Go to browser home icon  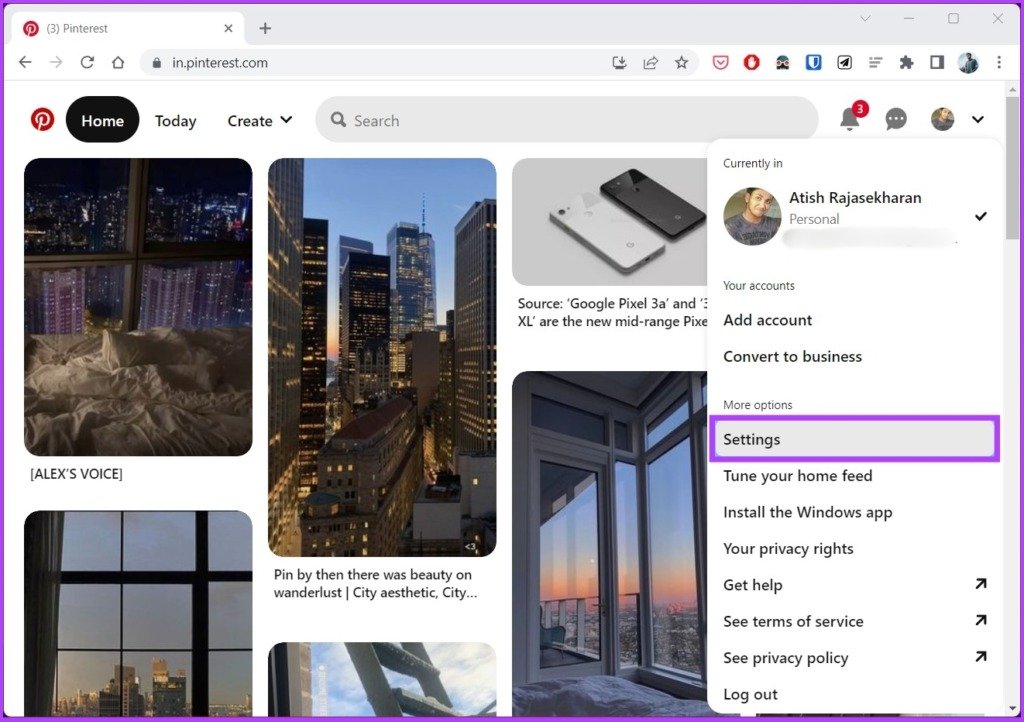[x=118, y=63]
